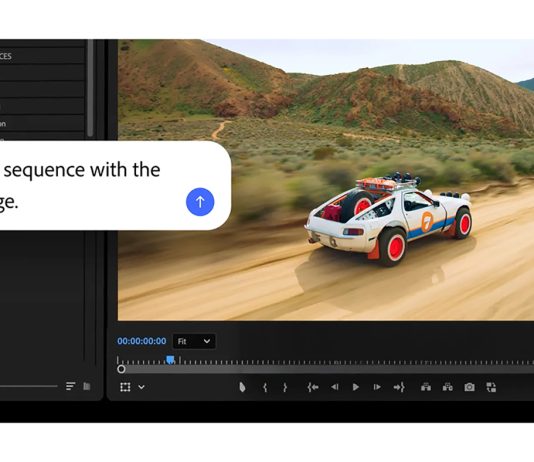Start playback with the Play button
The height and width of the screenshot is (462, 534).
(x=356, y=387)
